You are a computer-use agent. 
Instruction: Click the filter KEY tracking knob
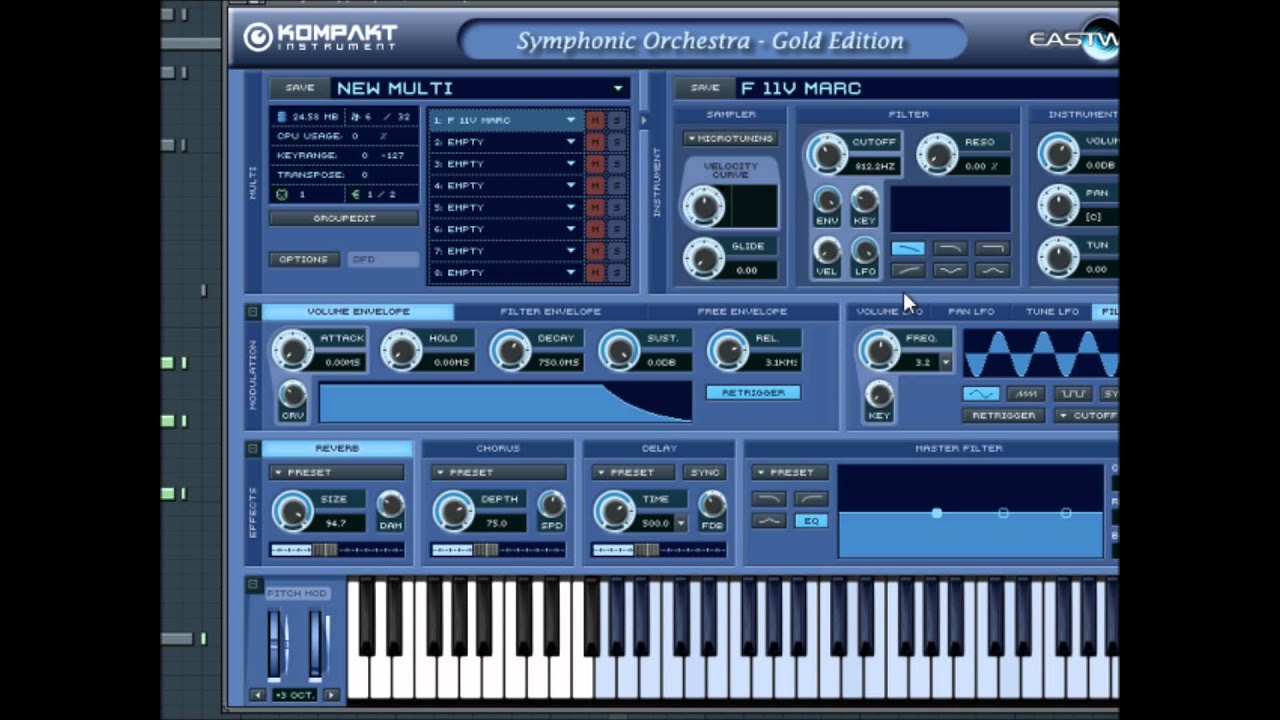click(x=865, y=200)
